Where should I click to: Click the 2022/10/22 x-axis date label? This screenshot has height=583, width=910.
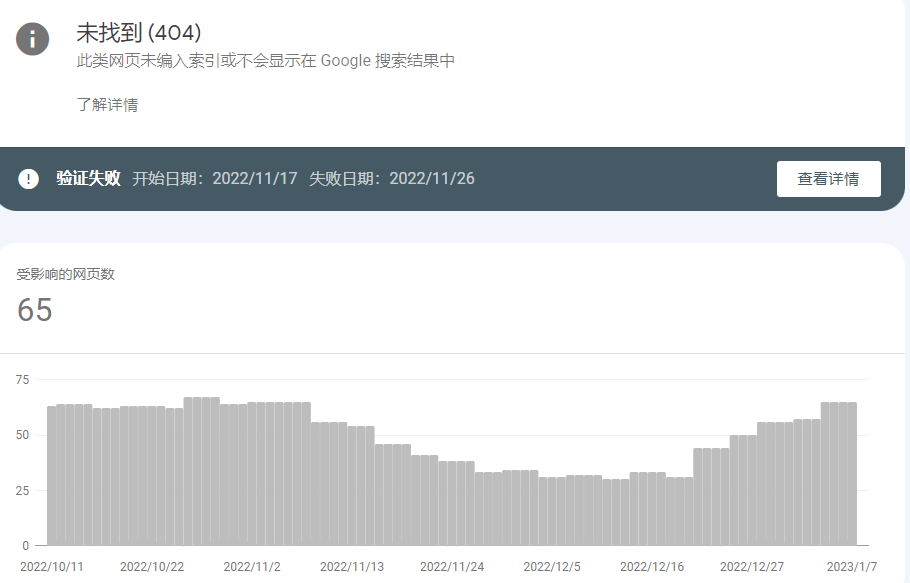[x=152, y=566]
